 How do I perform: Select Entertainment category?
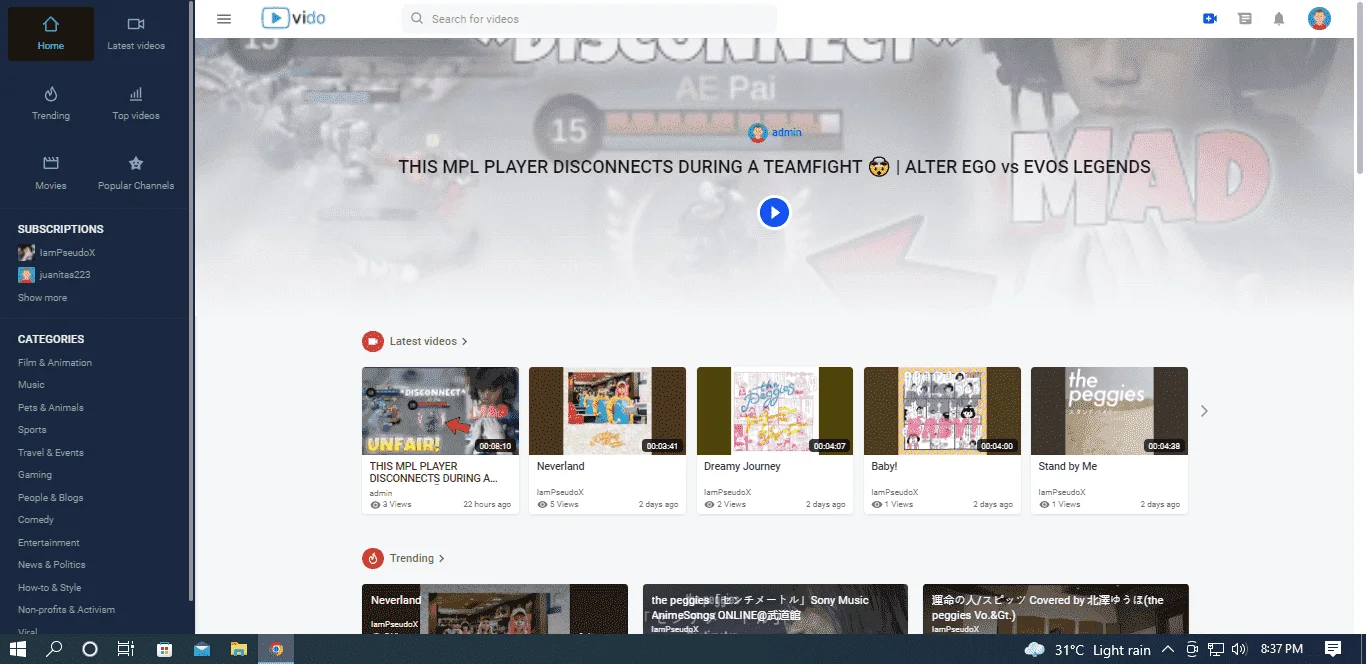49,543
